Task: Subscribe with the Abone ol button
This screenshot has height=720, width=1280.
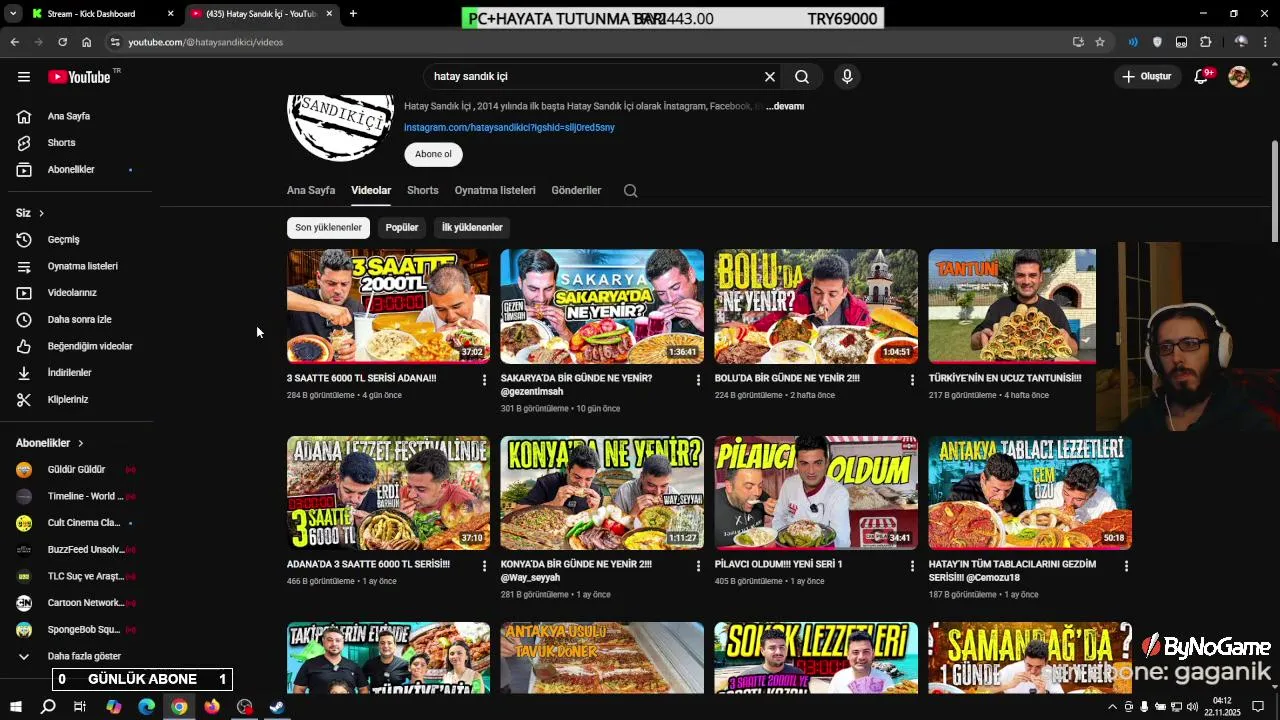Action: tap(433, 155)
